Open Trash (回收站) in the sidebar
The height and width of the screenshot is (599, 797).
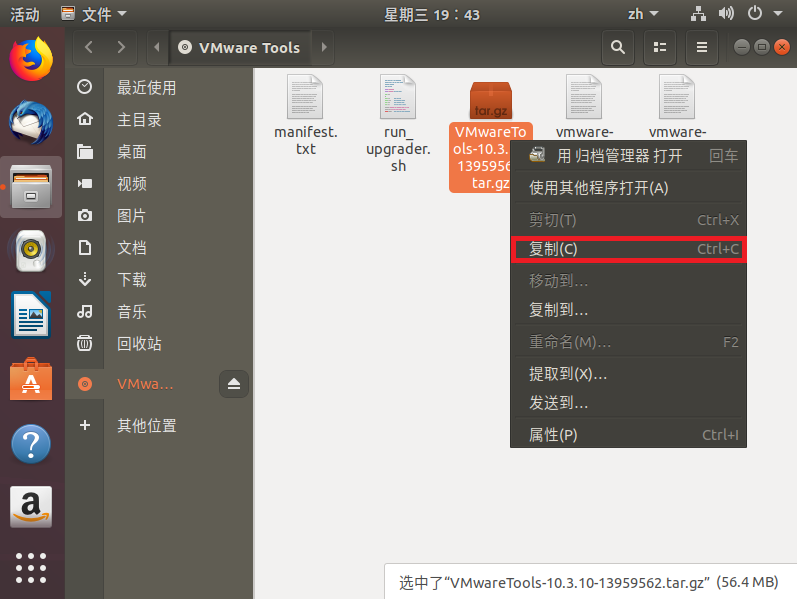point(139,344)
